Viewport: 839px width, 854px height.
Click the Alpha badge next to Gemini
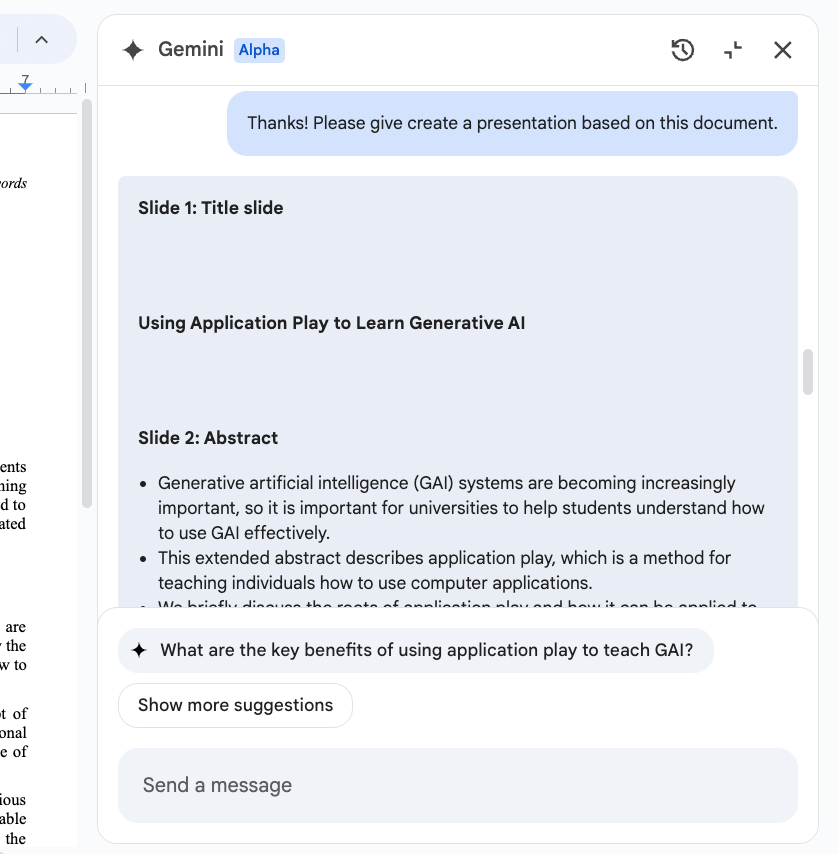[259, 50]
